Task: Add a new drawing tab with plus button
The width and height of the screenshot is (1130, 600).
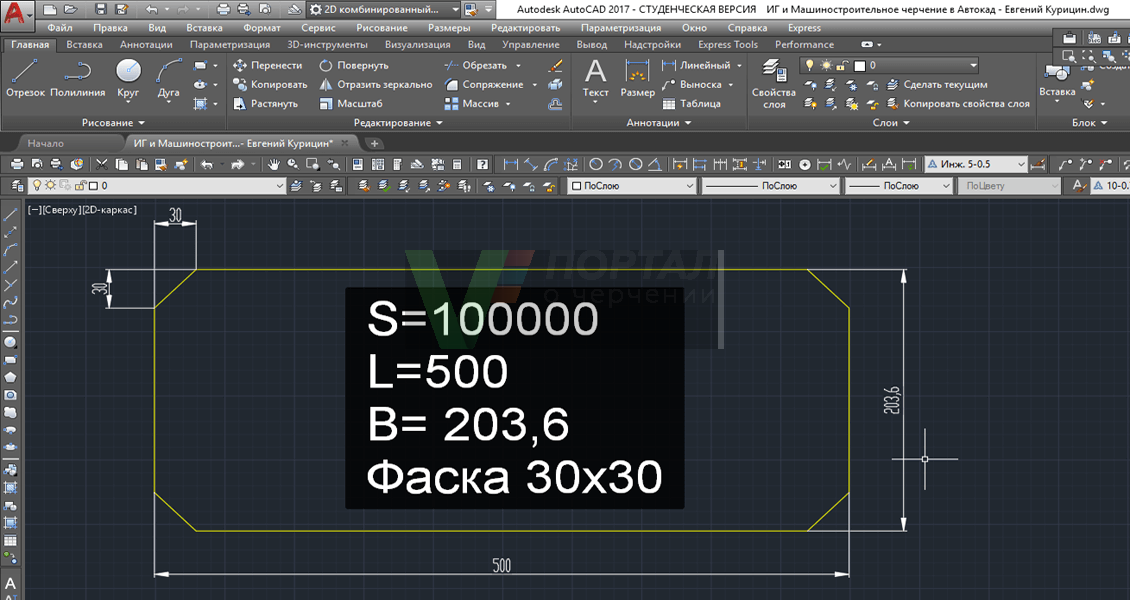Action: 374,143
